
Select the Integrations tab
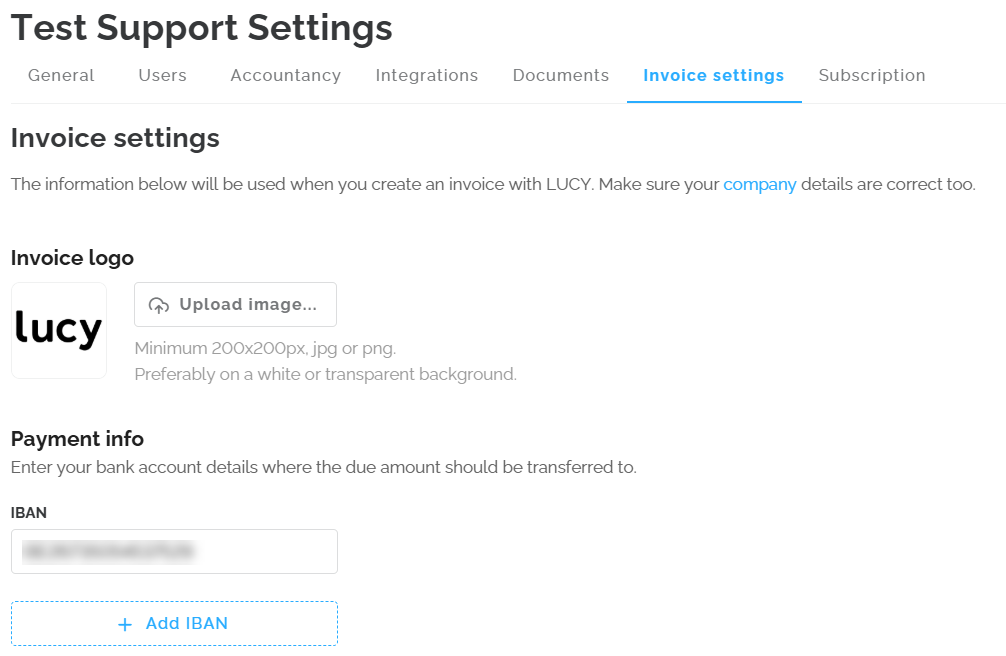(427, 75)
